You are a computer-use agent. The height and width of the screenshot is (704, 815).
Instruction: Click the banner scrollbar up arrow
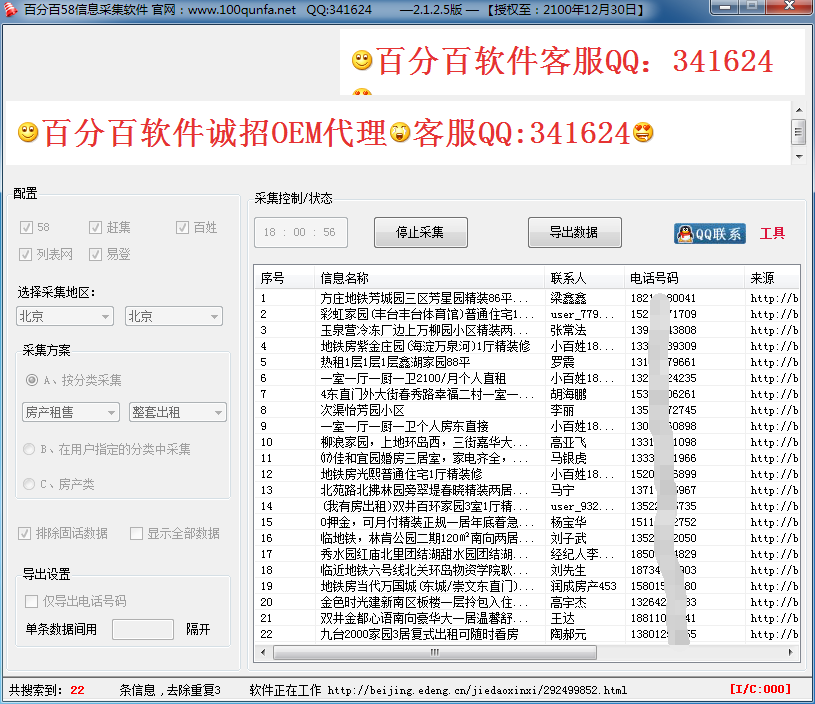point(799,110)
